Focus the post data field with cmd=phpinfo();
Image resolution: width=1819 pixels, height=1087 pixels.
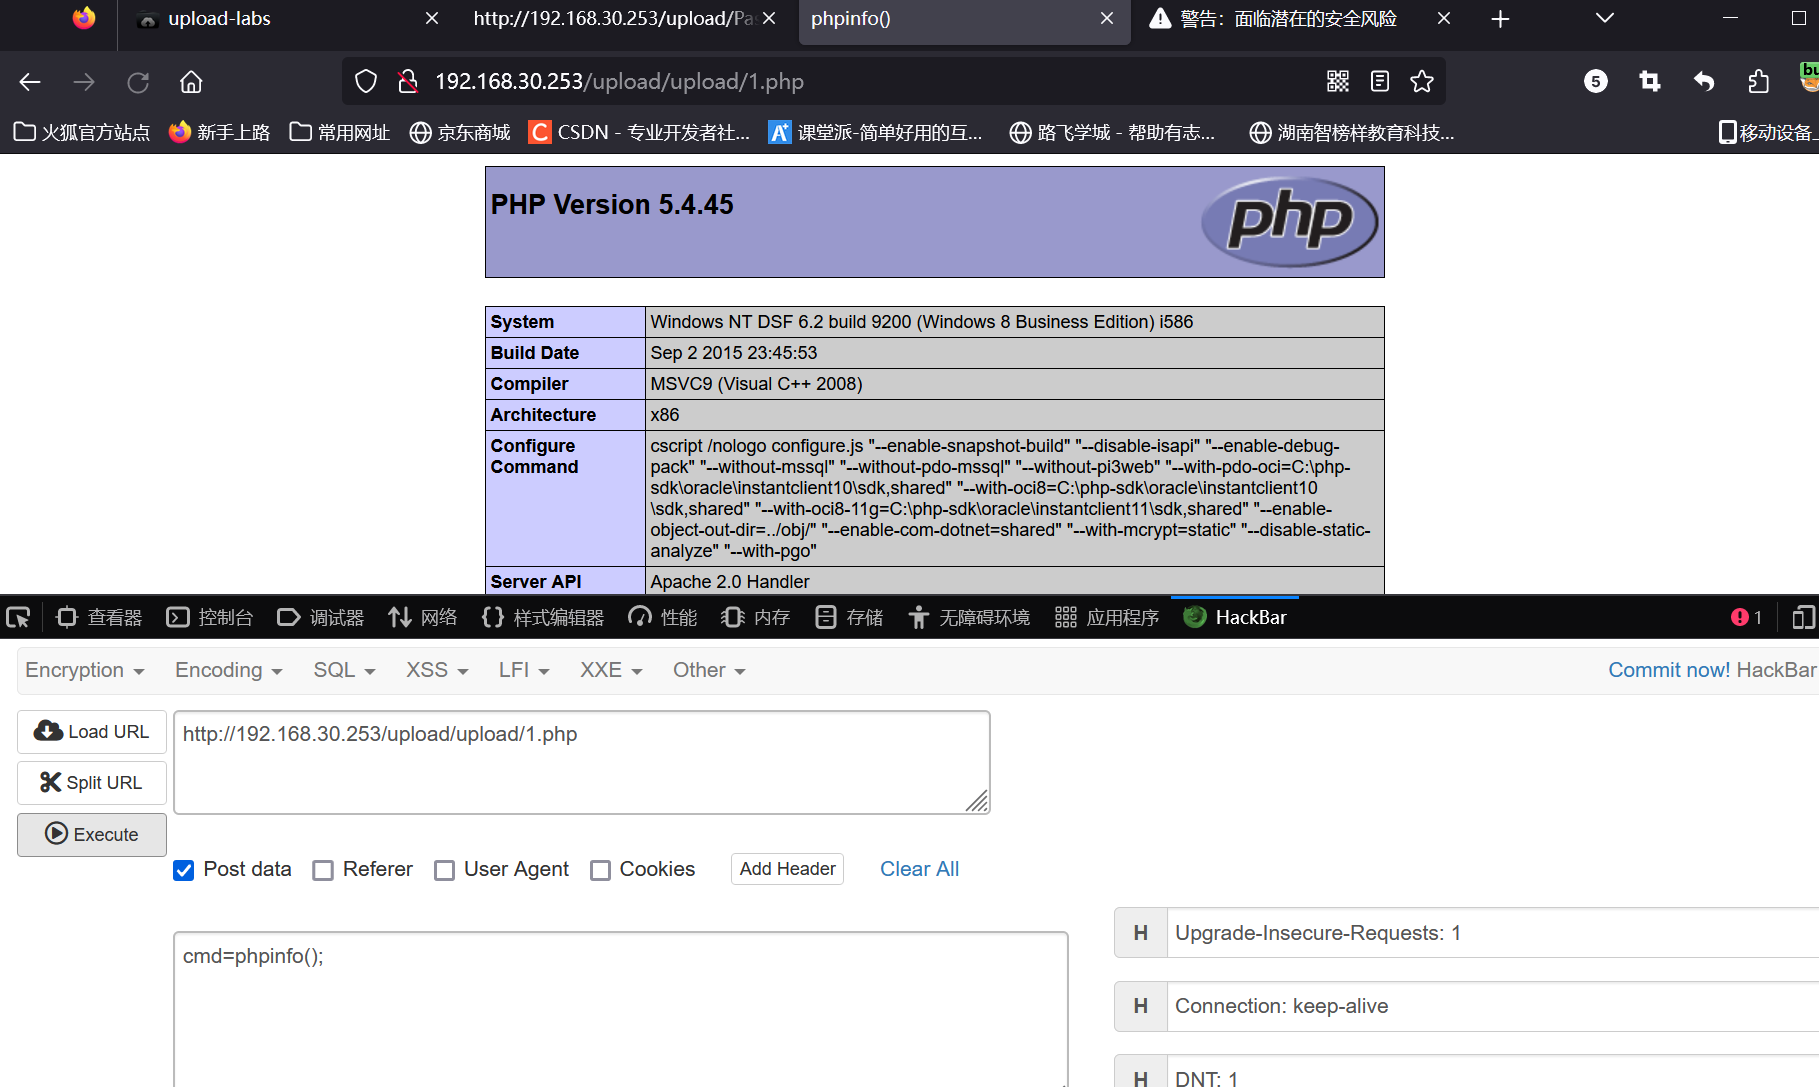point(621,1009)
